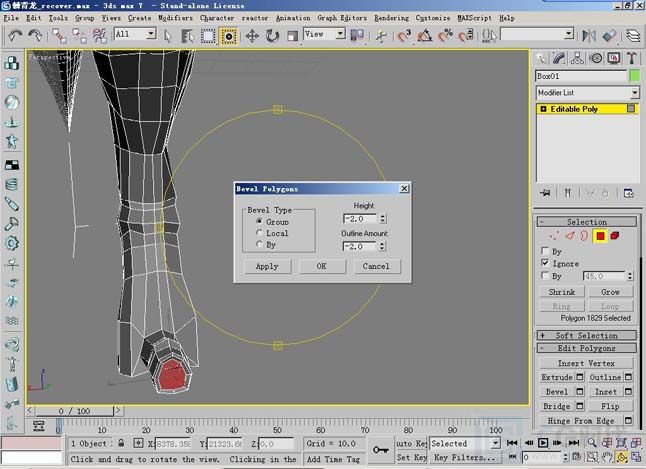Toggle the Percent Snap icon
This screenshot has width=646, height=469.
tap(445, 36)
